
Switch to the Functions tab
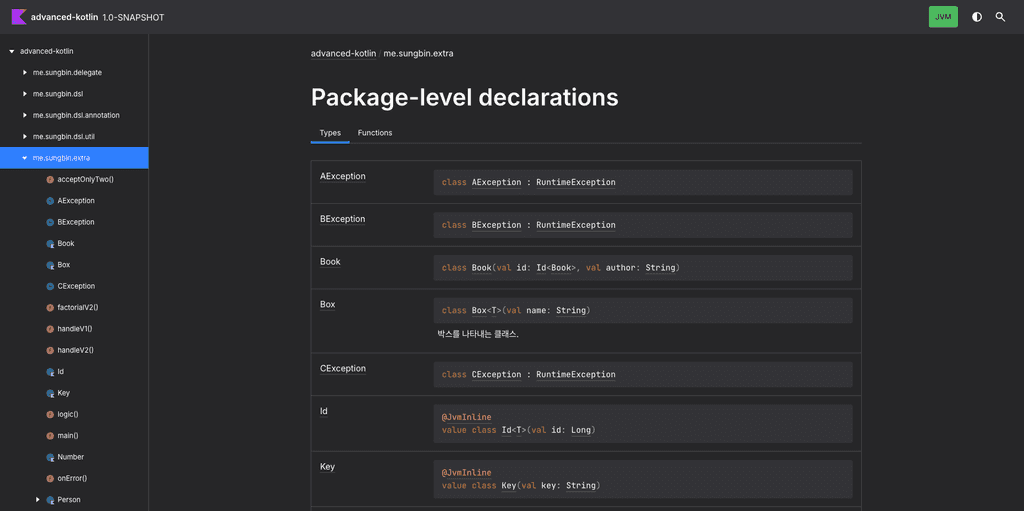click(375, 133)
